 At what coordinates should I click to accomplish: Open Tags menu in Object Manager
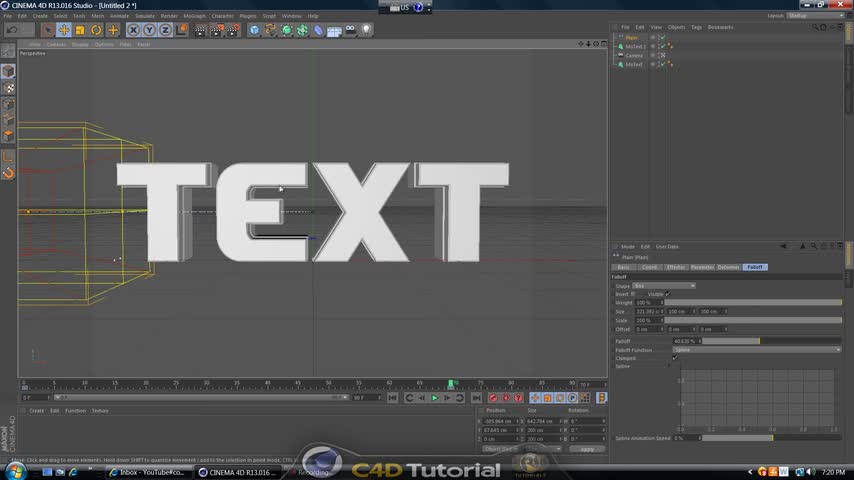(x=696, y=27)
